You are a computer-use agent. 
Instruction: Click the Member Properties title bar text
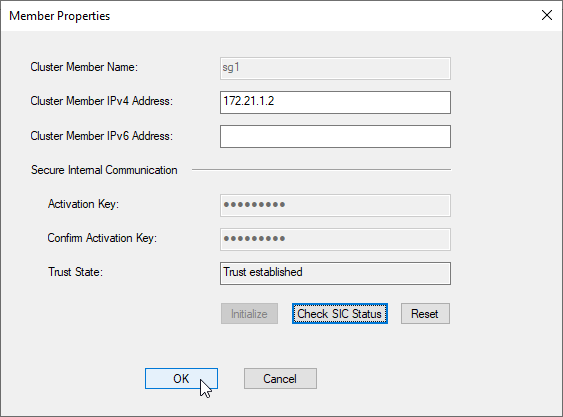click(60, 16)
